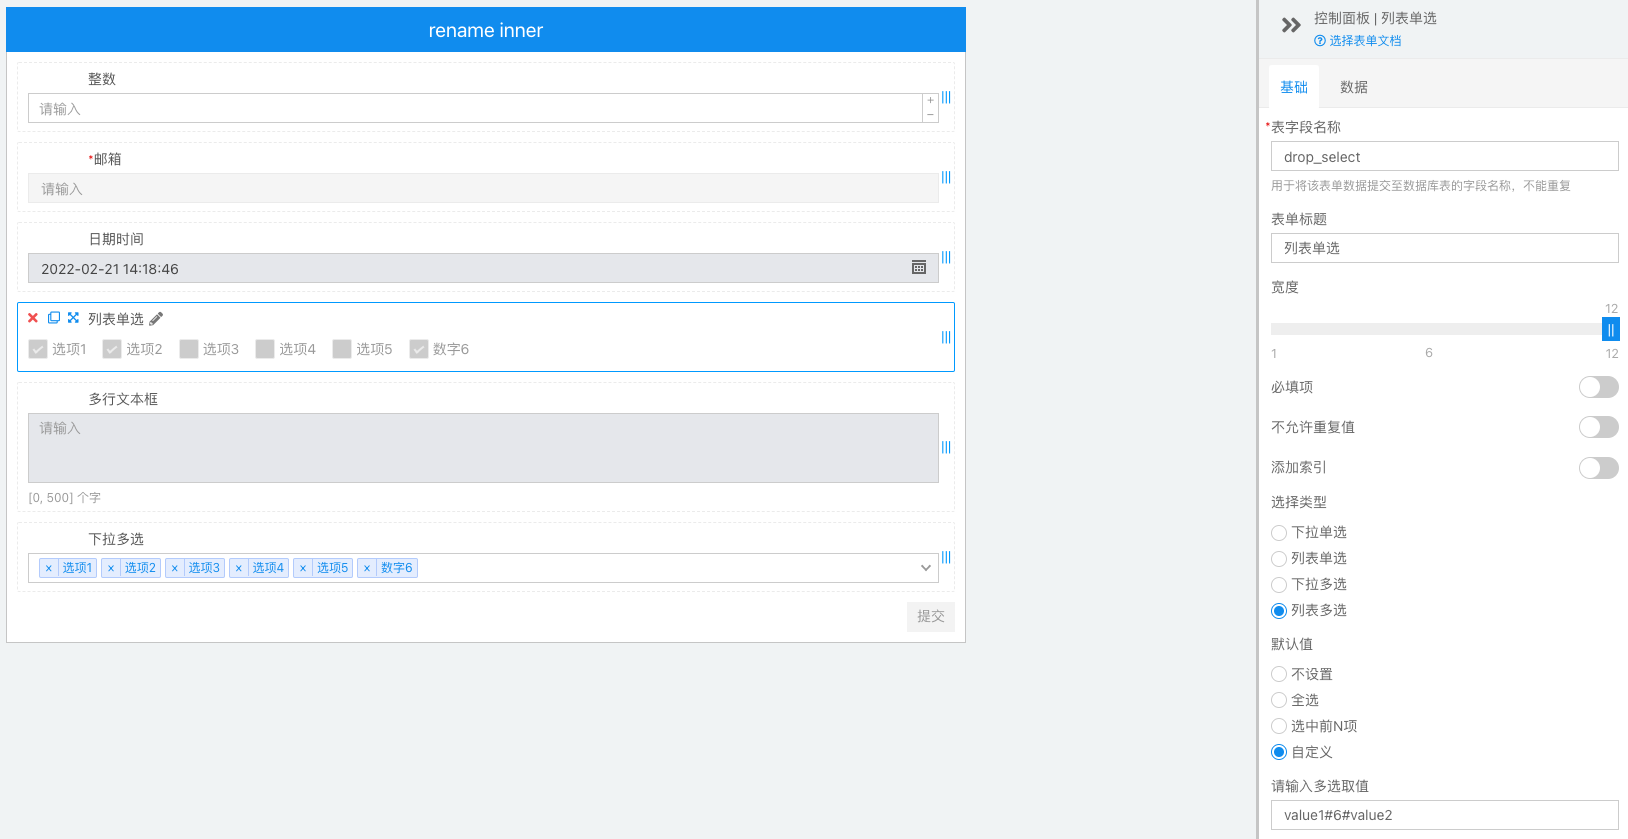Open the calendar icon in 日期时间 field
Image resolution: width=1628 pixels, height=839 pixels.
(919, 267)
